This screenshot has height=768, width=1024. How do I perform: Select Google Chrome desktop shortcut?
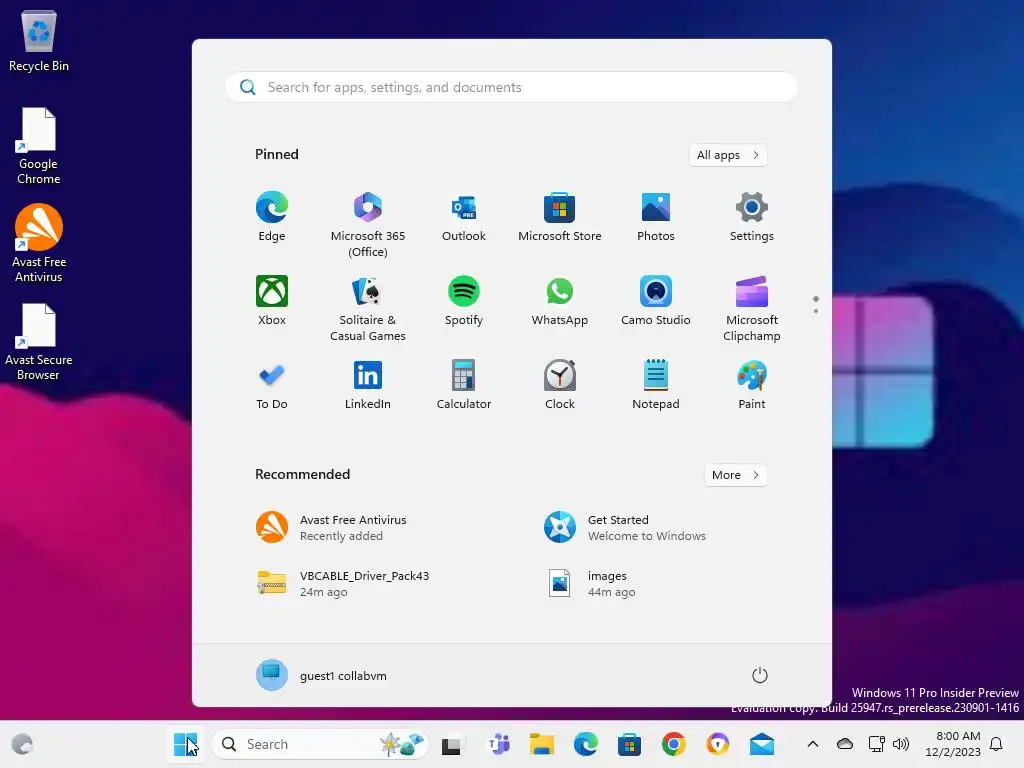tap(39, 146)
